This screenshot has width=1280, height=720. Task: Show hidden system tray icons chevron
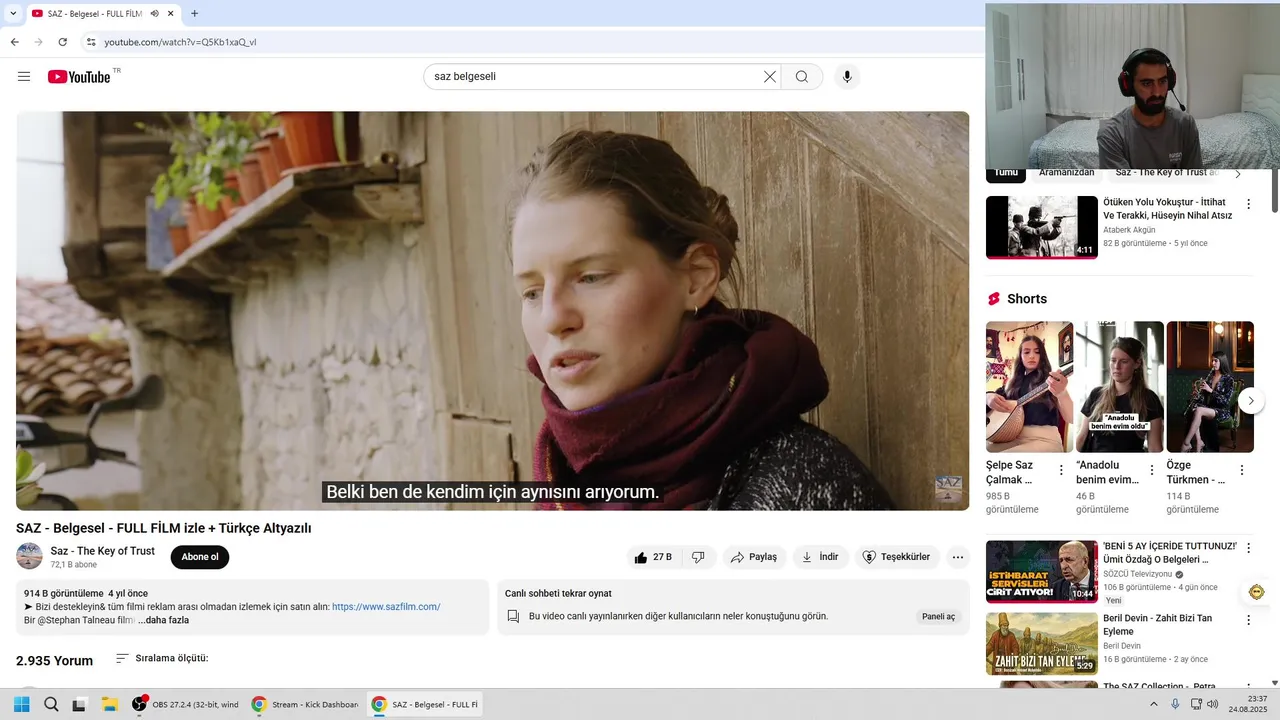pyautogui.click(x=1153, y=704)
